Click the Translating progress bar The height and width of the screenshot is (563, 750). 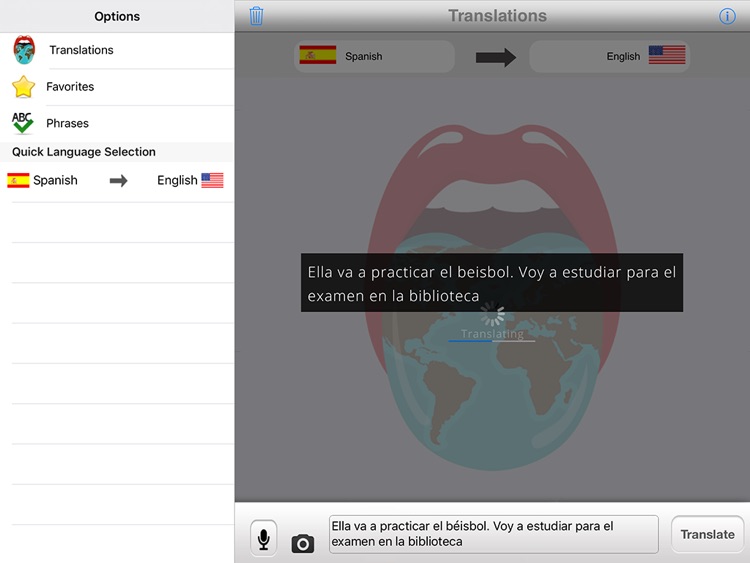[491, 341]
